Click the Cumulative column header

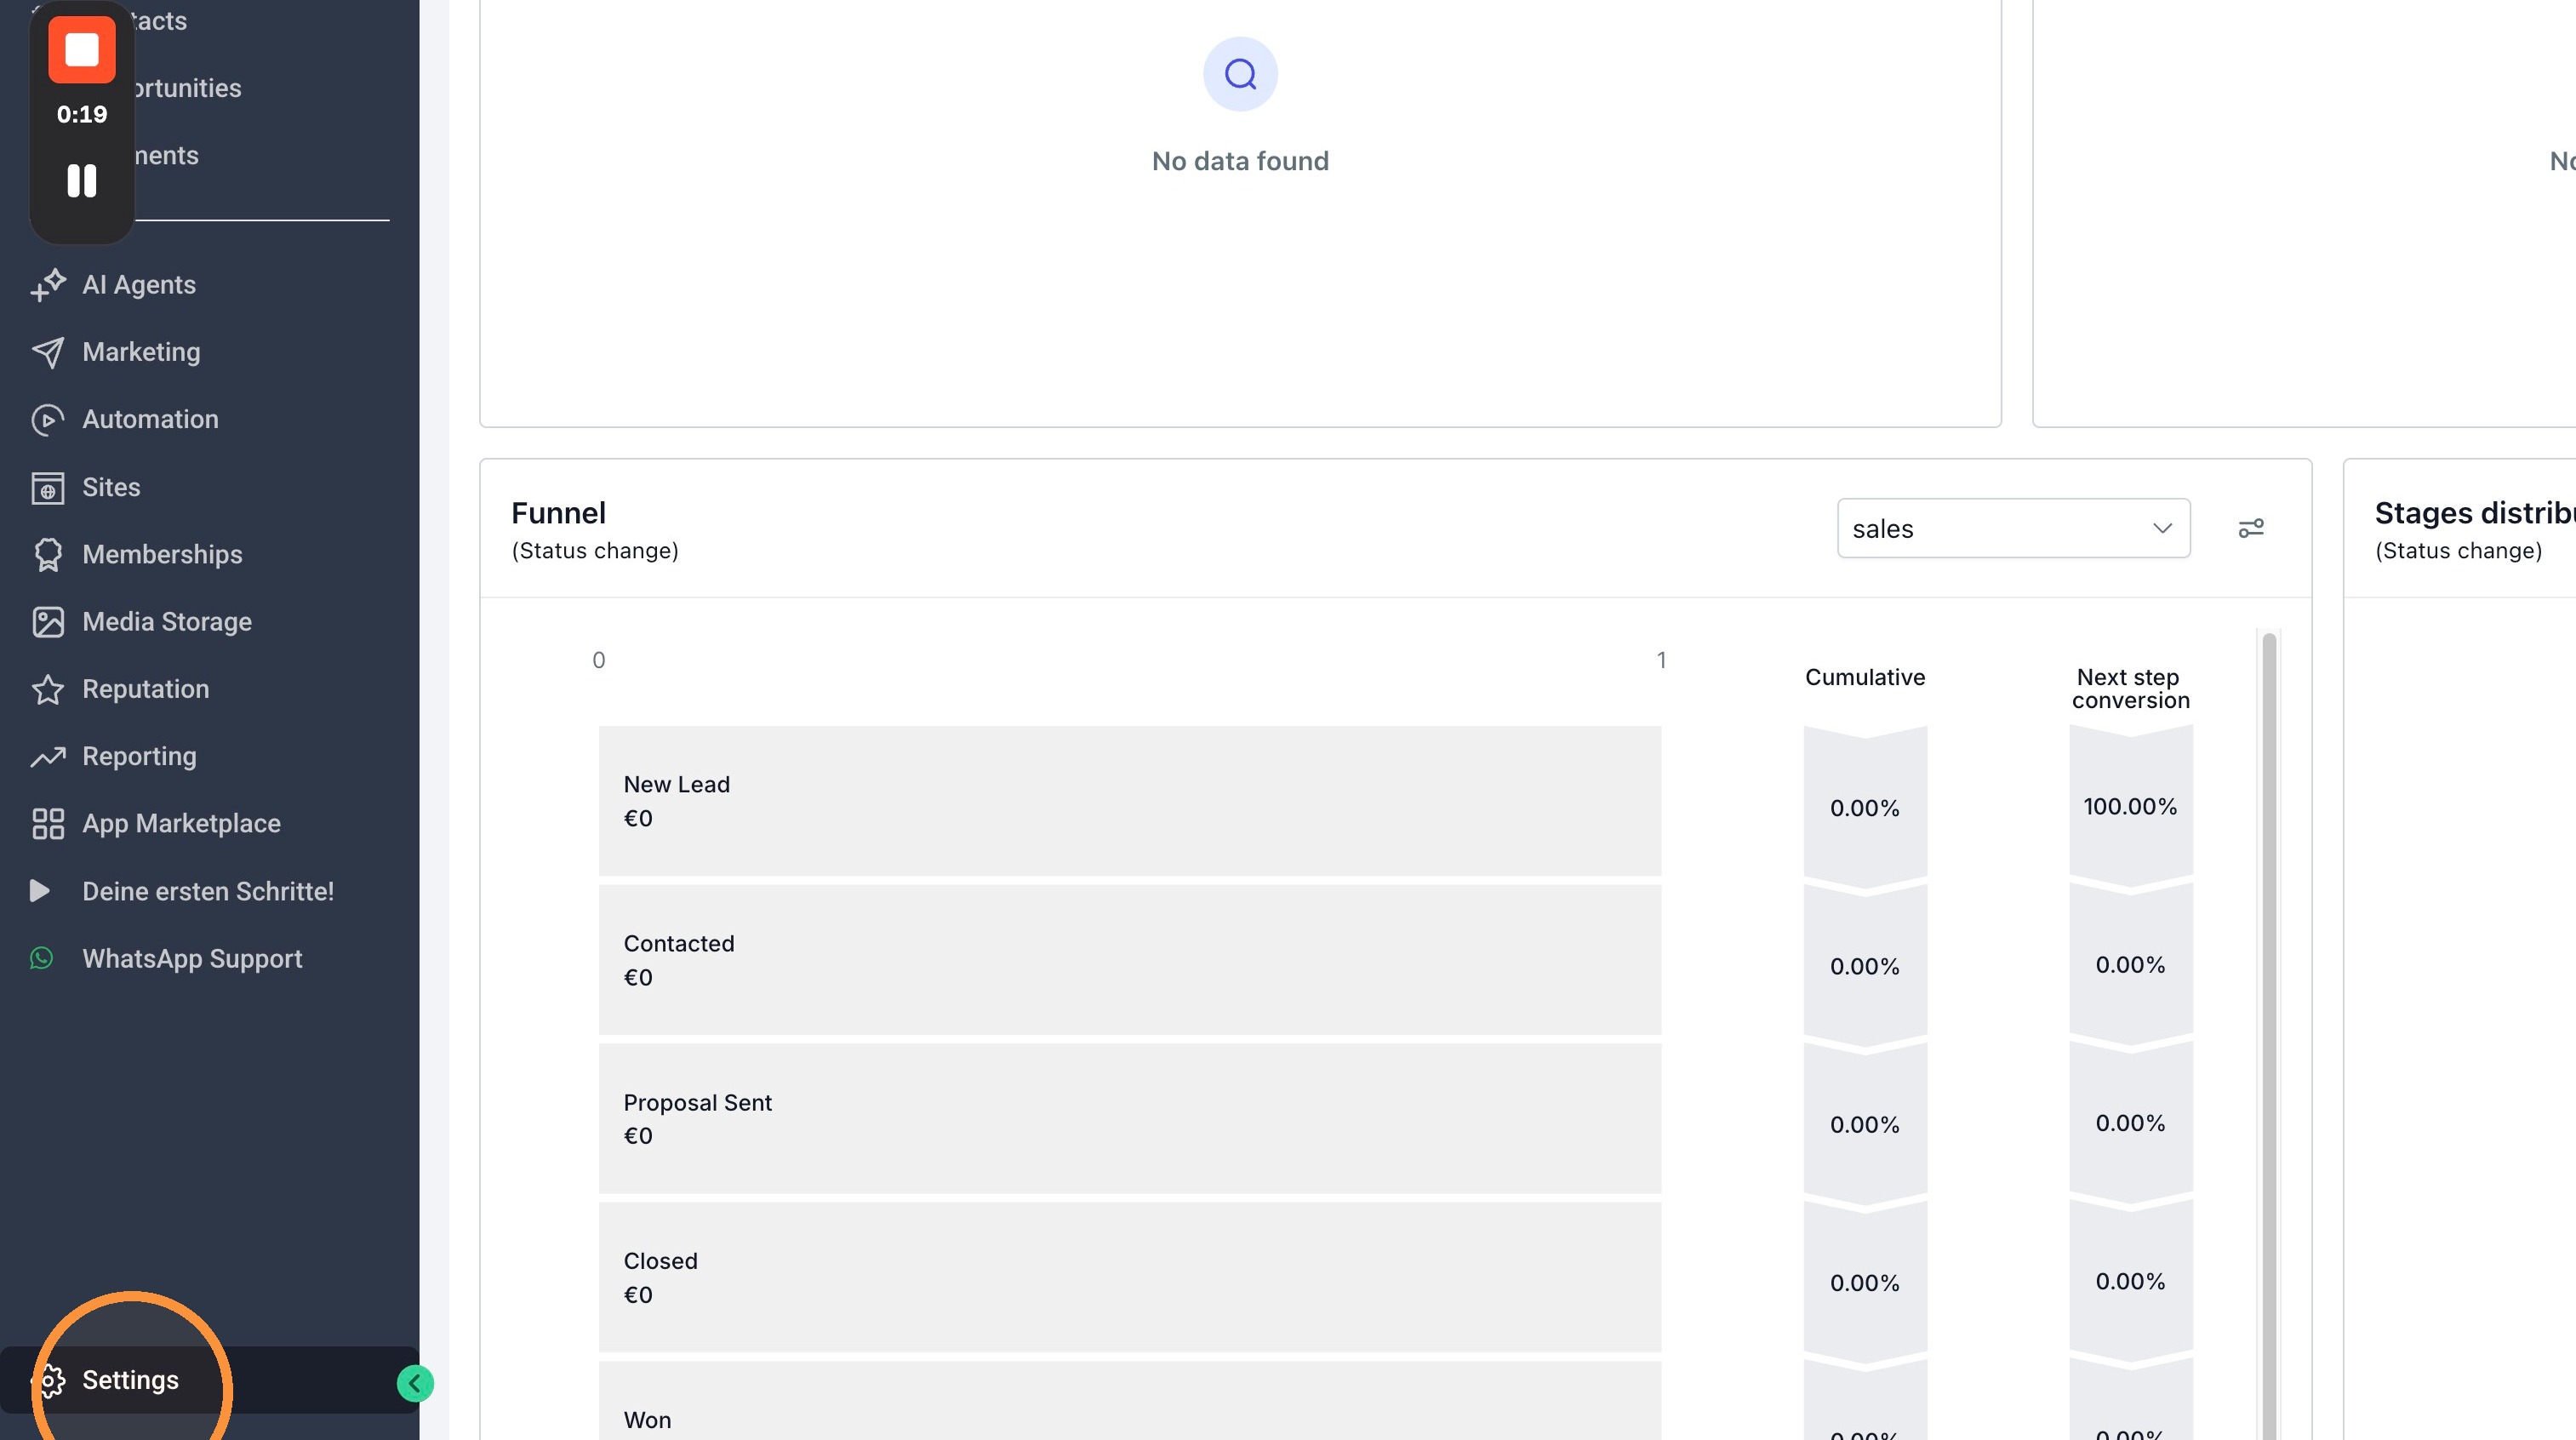1865,677
